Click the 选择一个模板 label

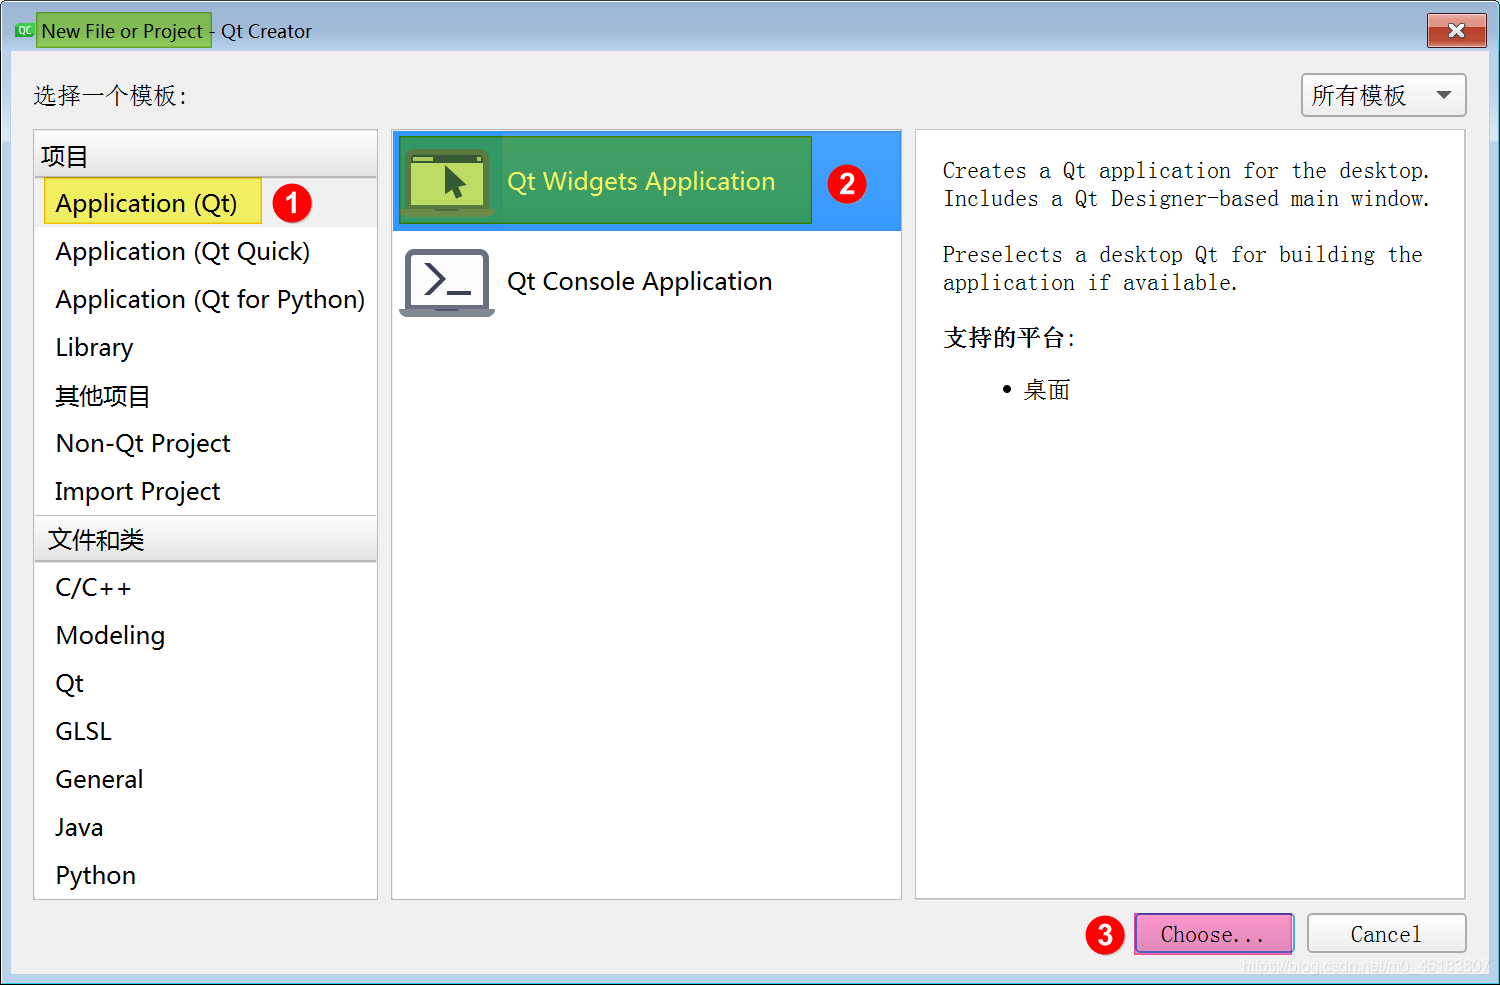[x=110, y=95]
